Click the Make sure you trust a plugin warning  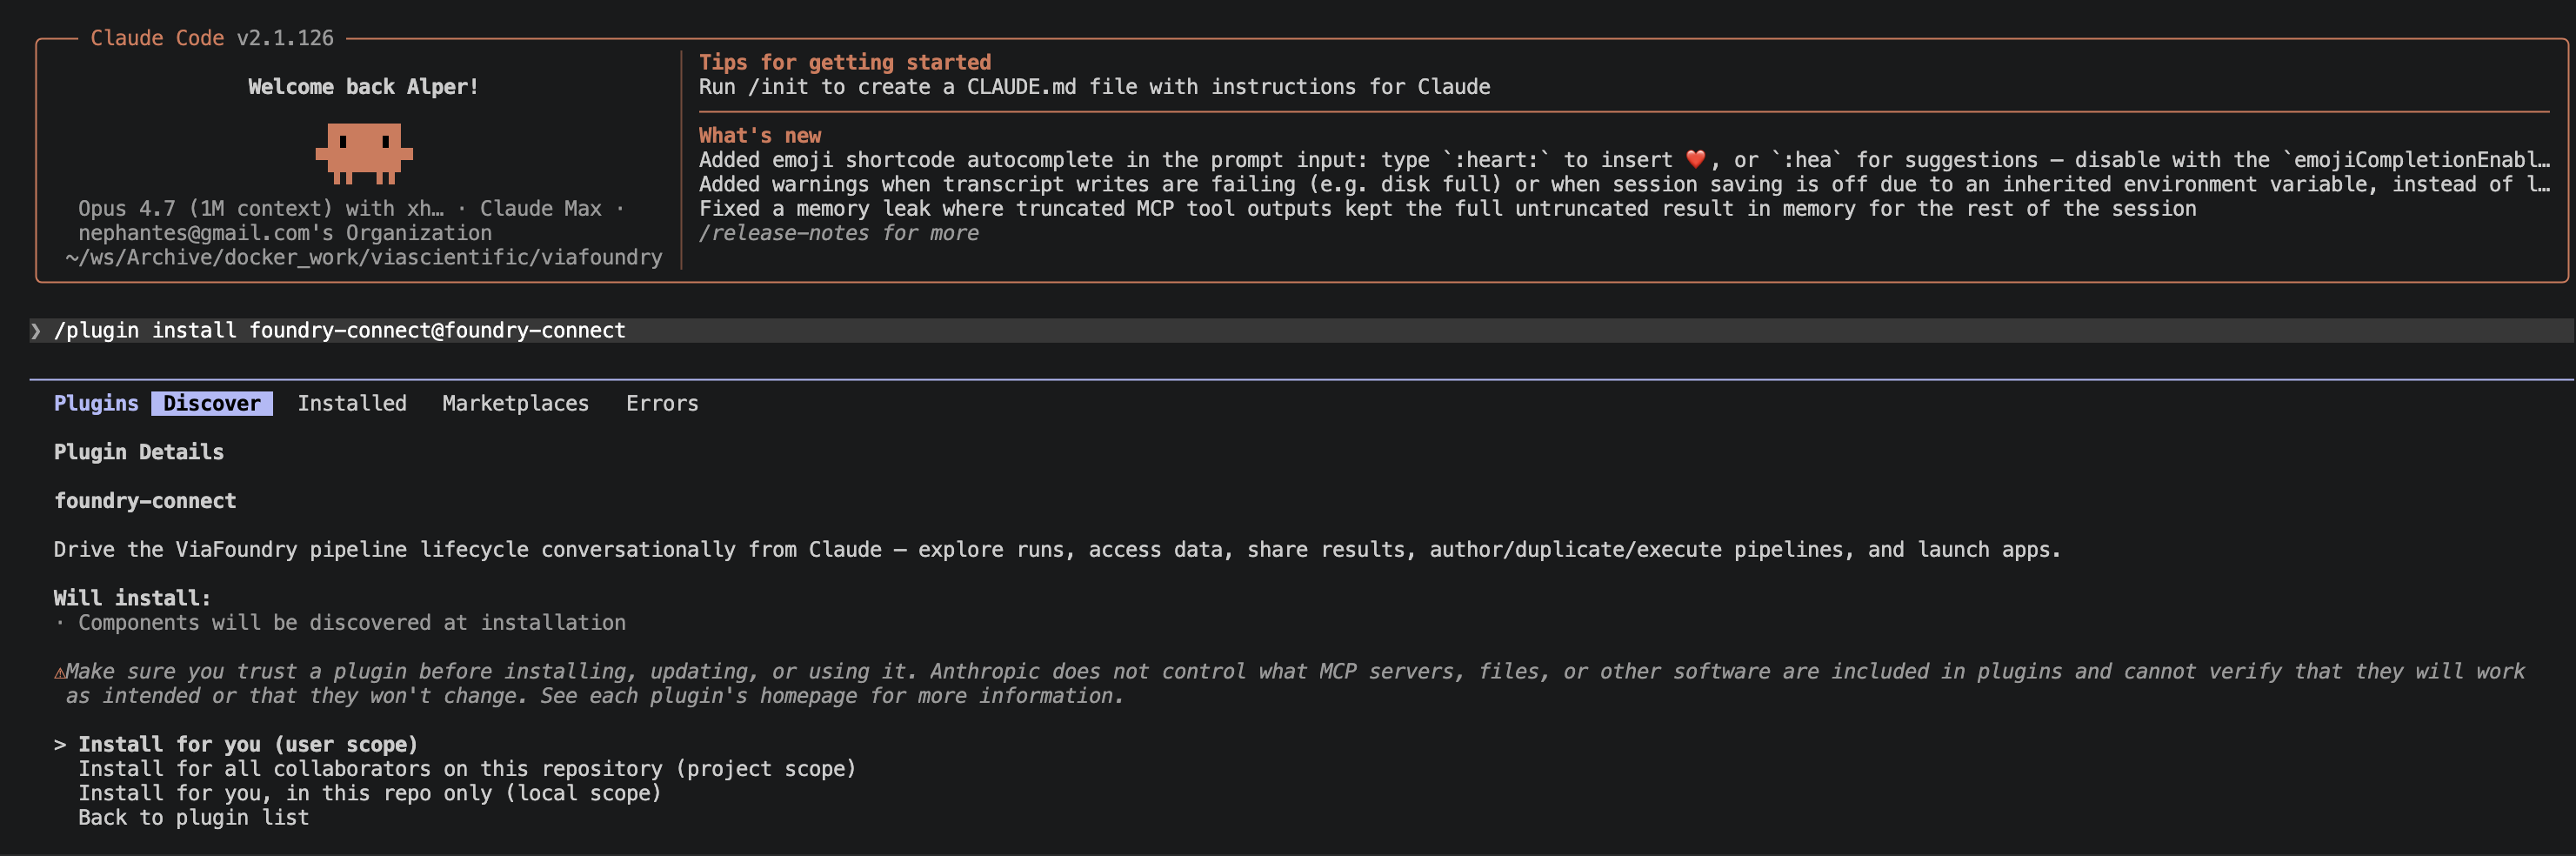point(1290,684)
